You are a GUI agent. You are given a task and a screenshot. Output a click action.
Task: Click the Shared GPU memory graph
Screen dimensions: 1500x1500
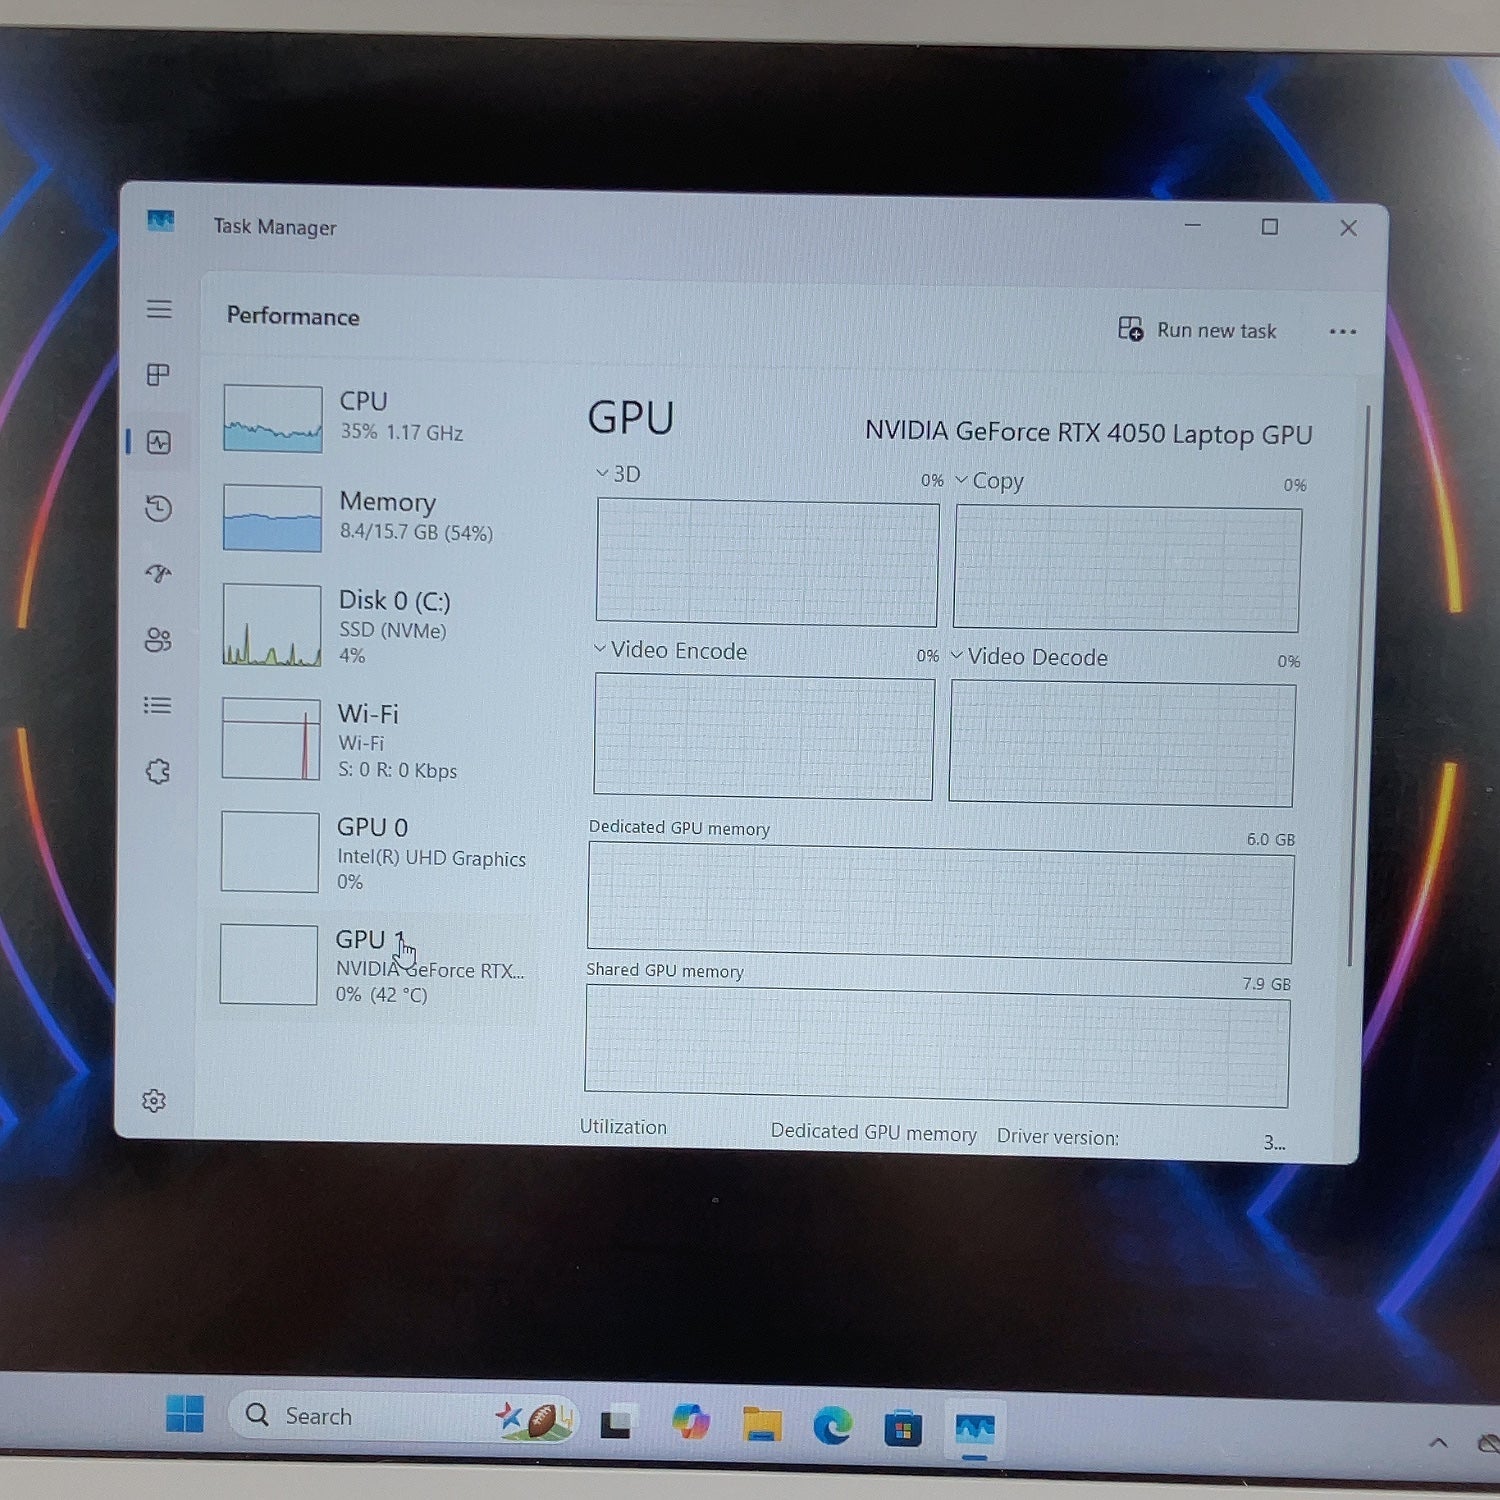(x=937, y=1046)
